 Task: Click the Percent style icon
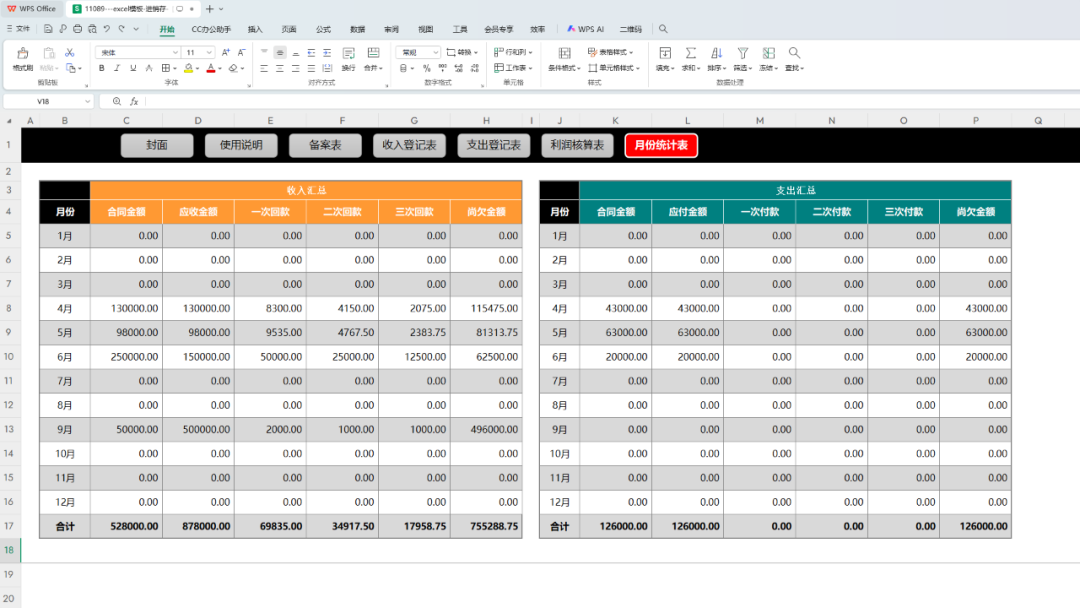[x=426, y=68]
